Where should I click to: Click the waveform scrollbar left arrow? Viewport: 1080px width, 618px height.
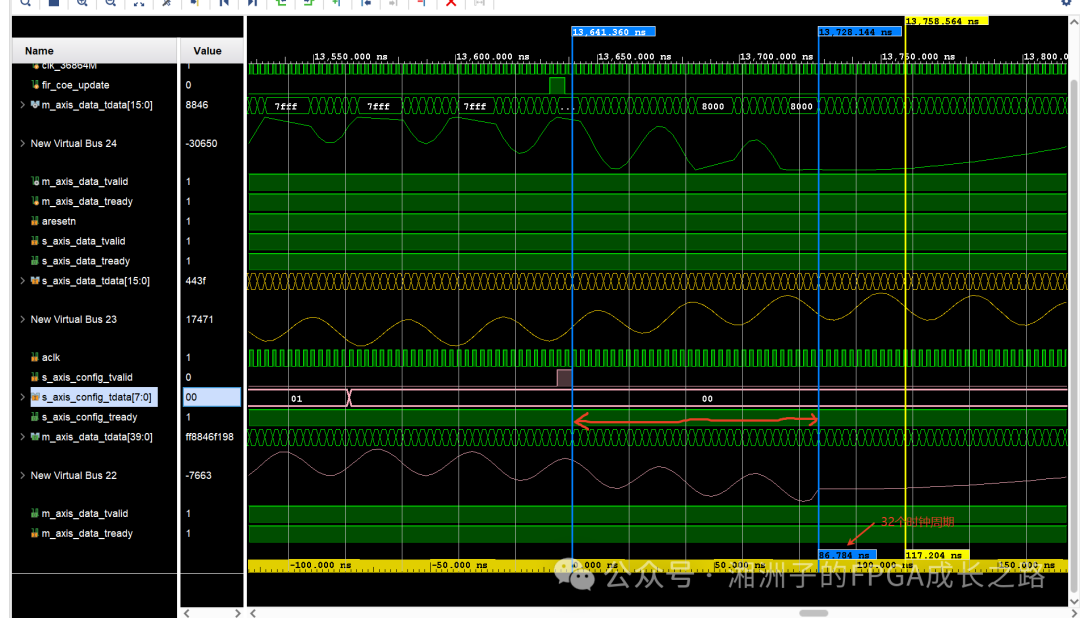click(253, 612)
